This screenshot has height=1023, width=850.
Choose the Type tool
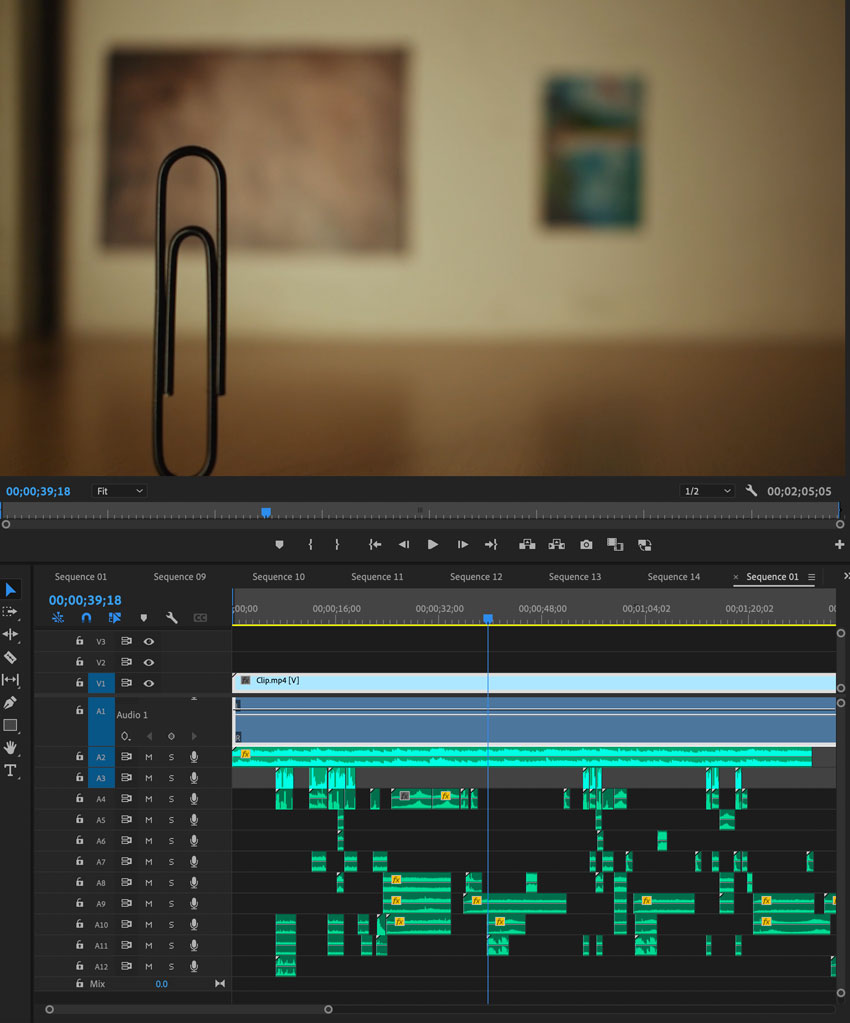pyautogui.click(x=11, y=770)
